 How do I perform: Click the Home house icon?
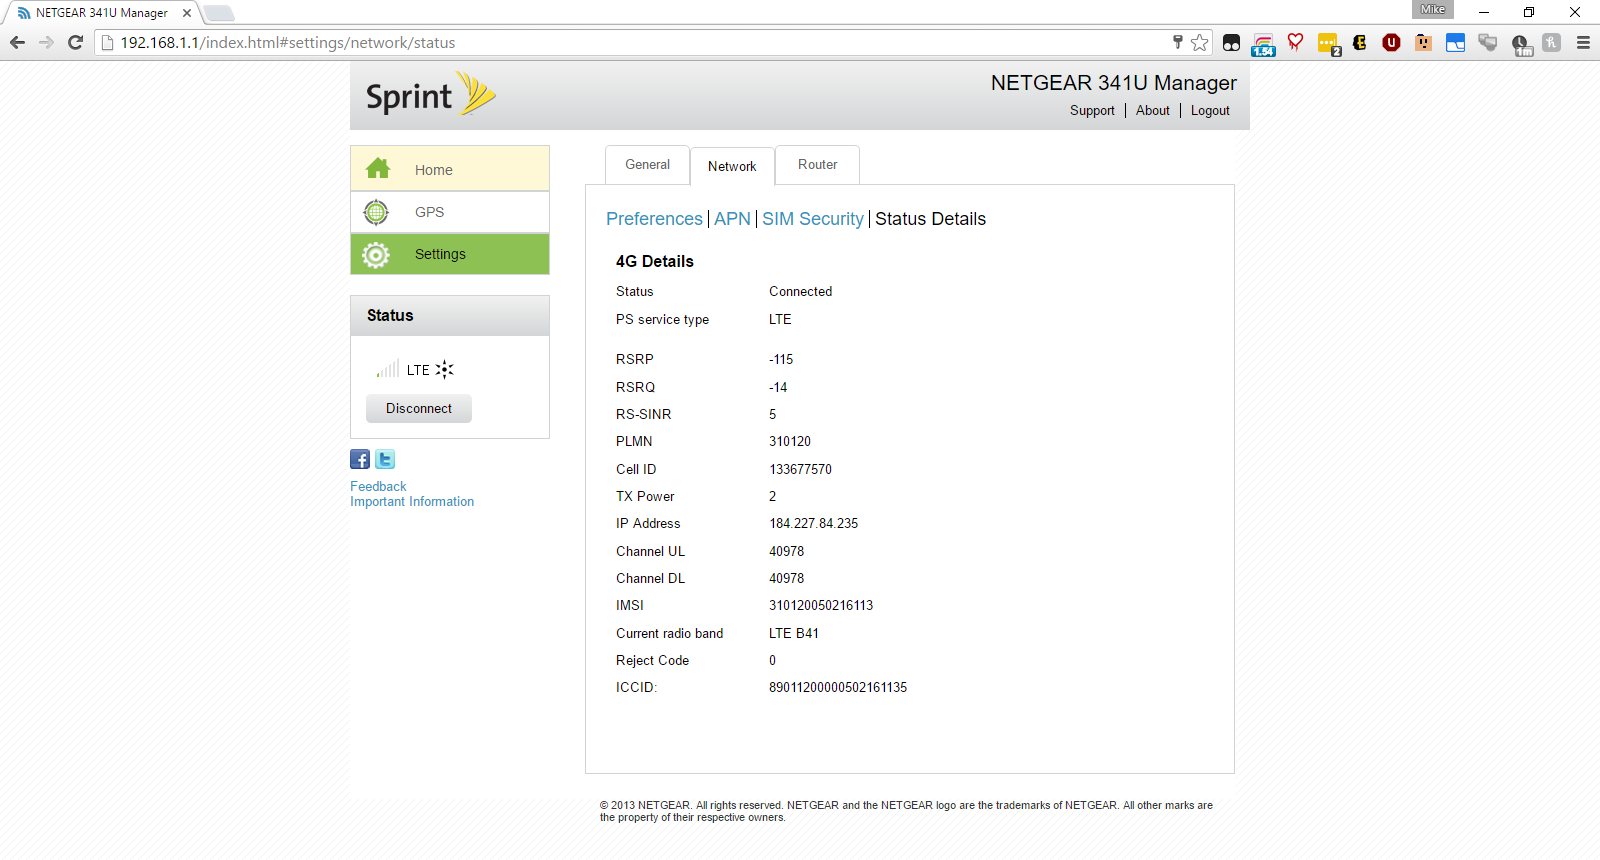[x=378, y=168]
